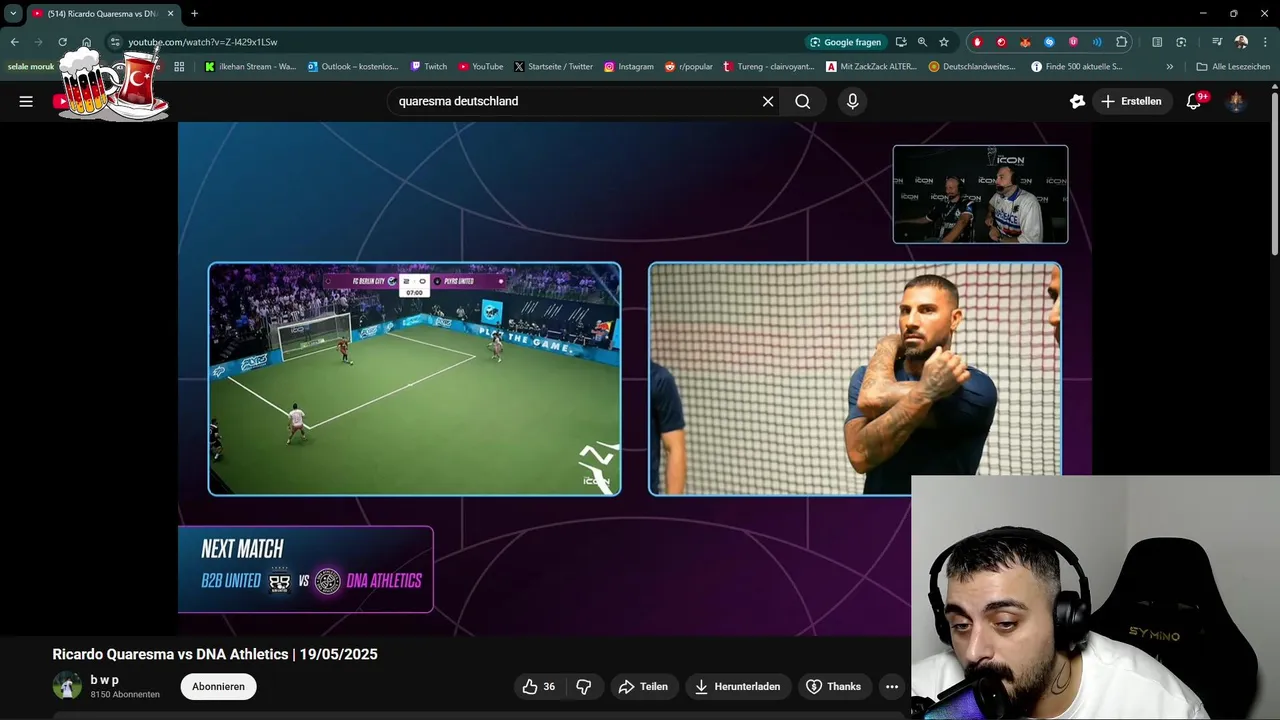
Task: Click the magnifier search button
Action: pos(803,101)
